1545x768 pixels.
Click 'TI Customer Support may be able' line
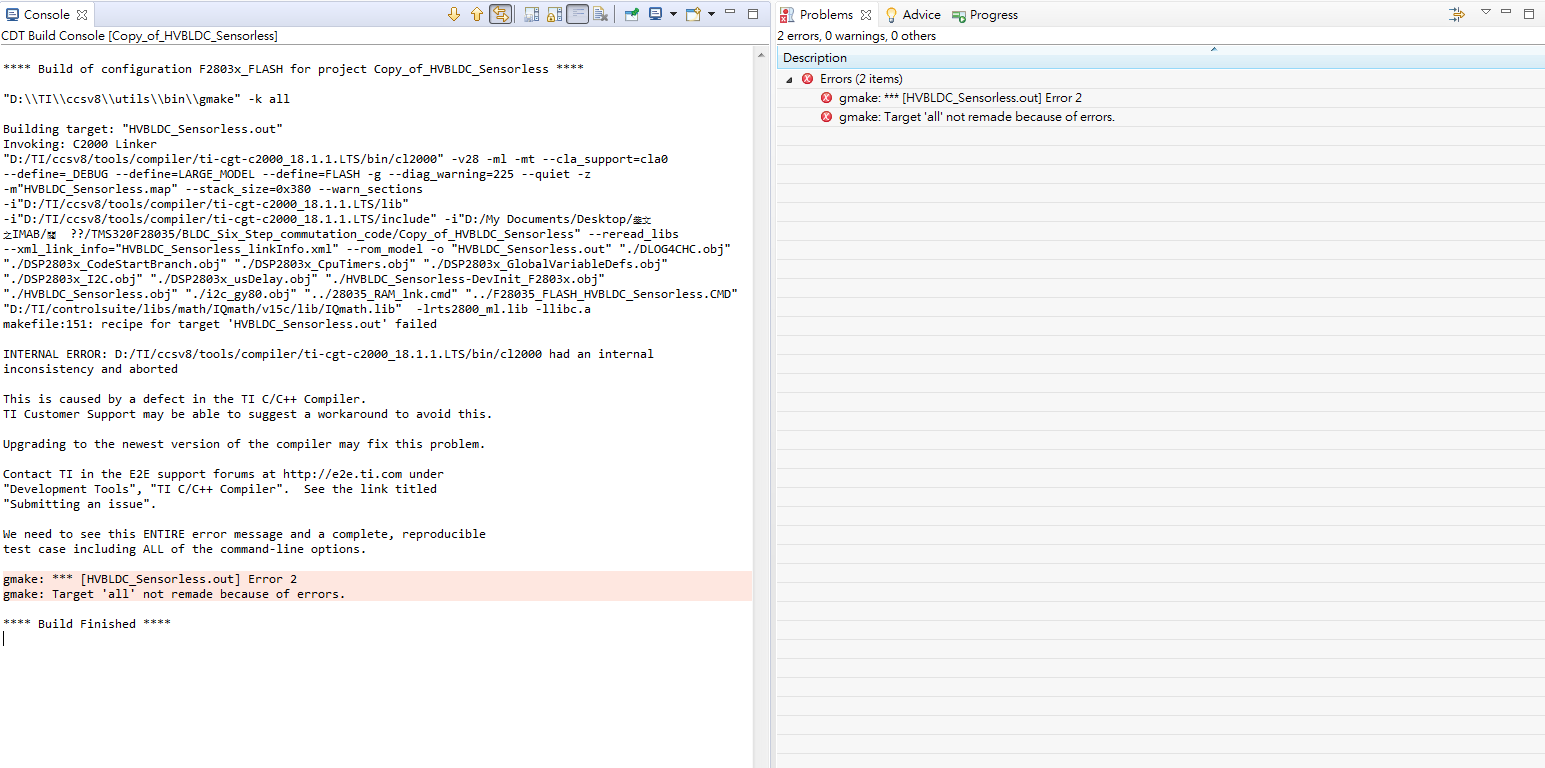(248, 414)
